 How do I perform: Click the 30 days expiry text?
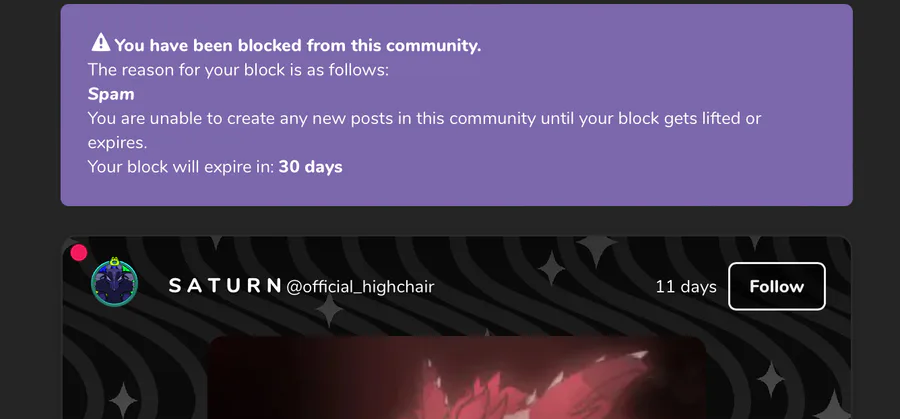311,167
